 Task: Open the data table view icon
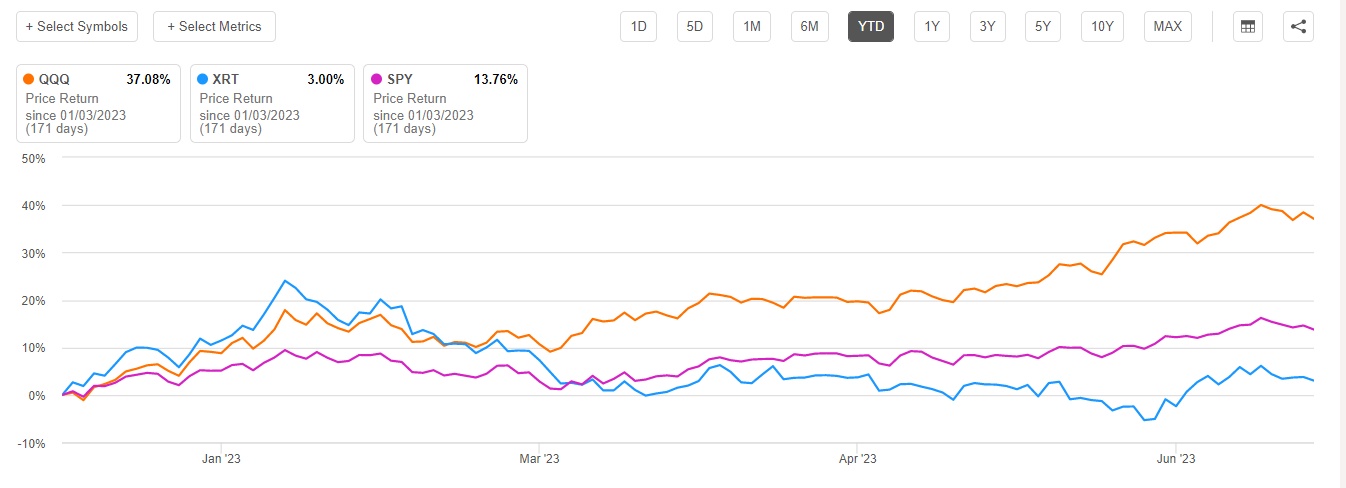coord(1247,27)
